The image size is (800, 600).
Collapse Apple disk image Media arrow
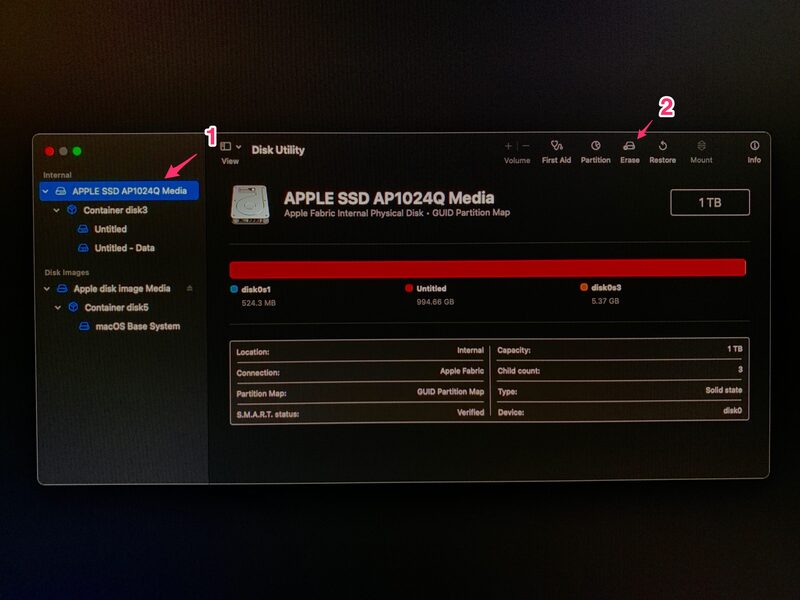(47, 289)
